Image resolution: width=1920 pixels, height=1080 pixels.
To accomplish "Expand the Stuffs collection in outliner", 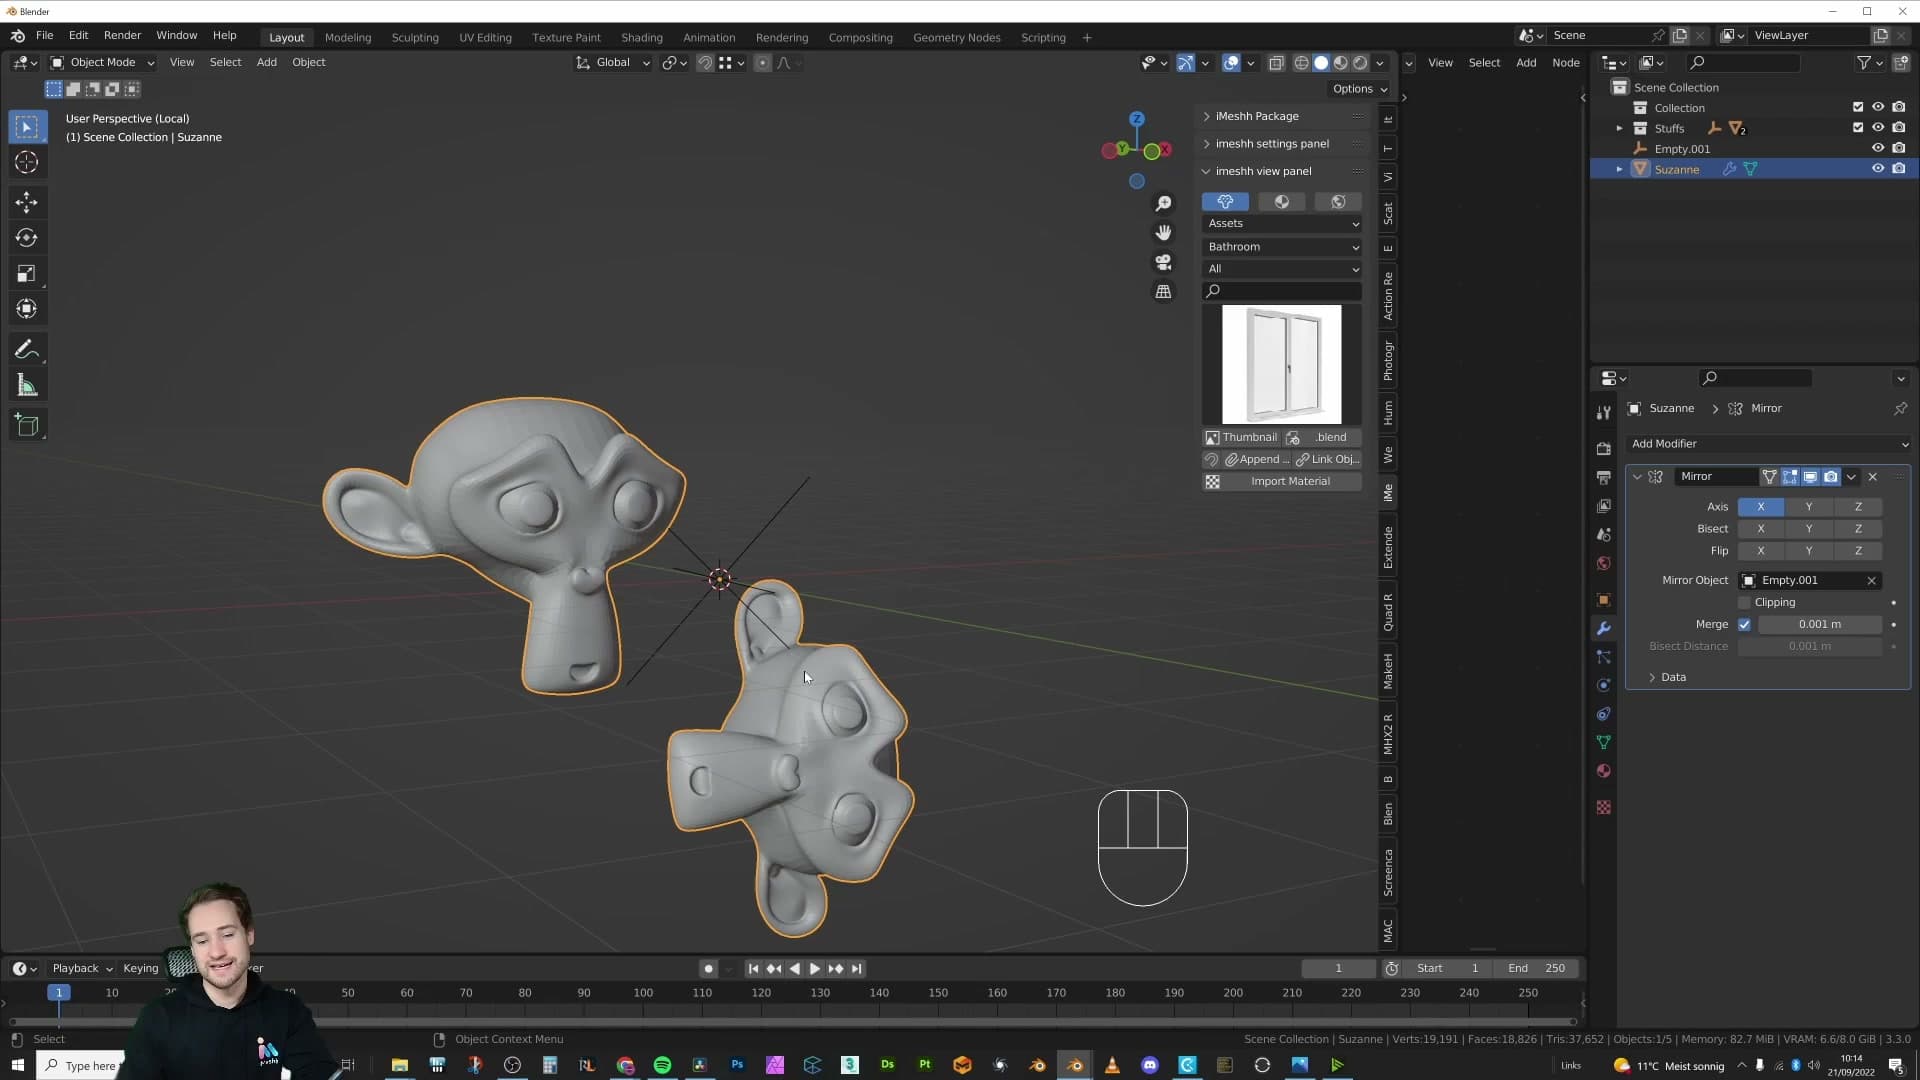I will pyautogui.click(x=1619, y=128).
